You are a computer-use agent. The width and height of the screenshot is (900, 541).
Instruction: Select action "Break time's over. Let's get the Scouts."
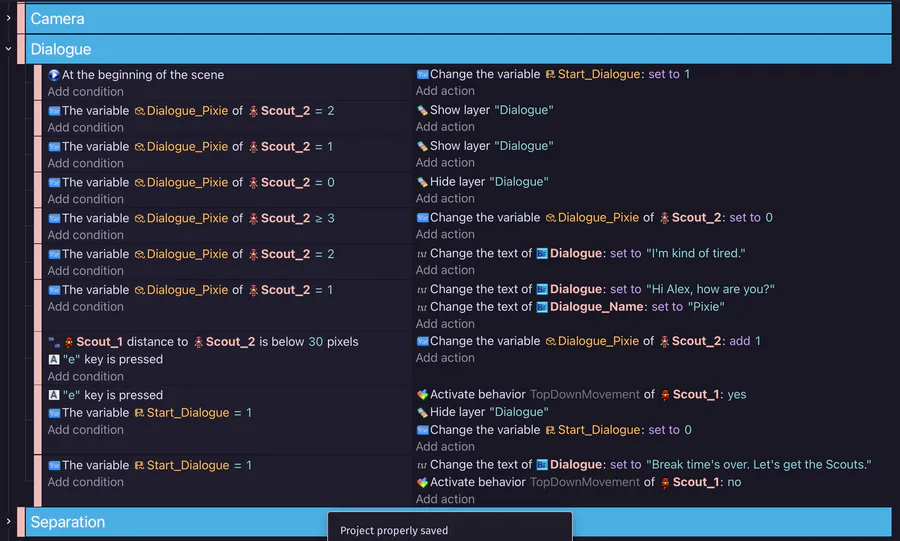point(644,465)
